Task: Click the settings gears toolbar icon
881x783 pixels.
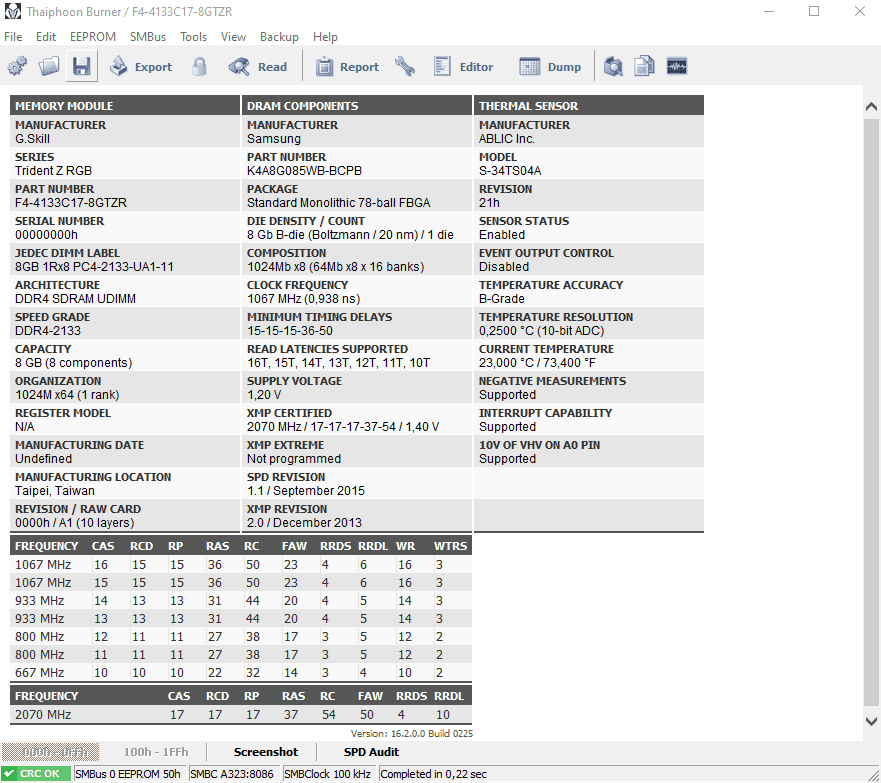Action: tap(17, 66)
